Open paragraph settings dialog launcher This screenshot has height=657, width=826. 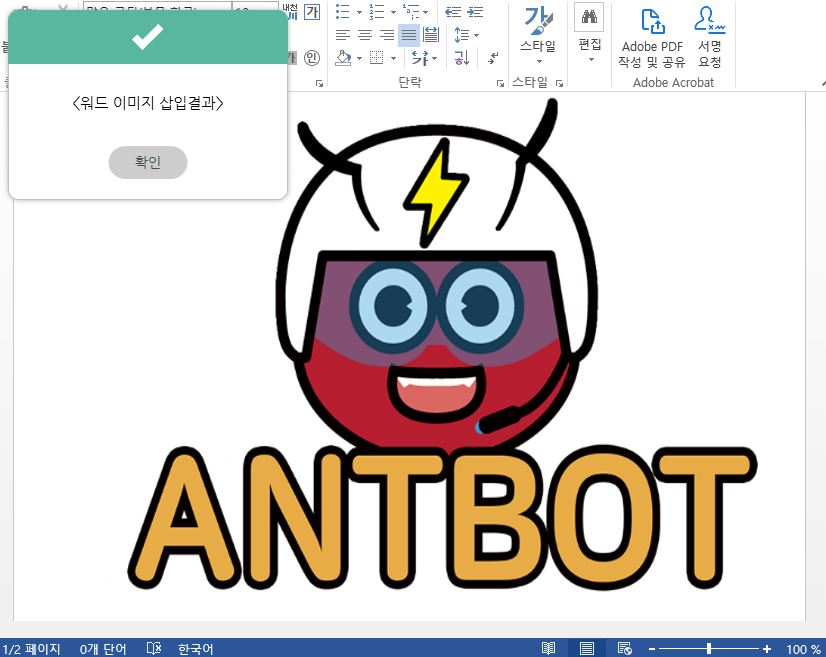[x=500, y=84]
